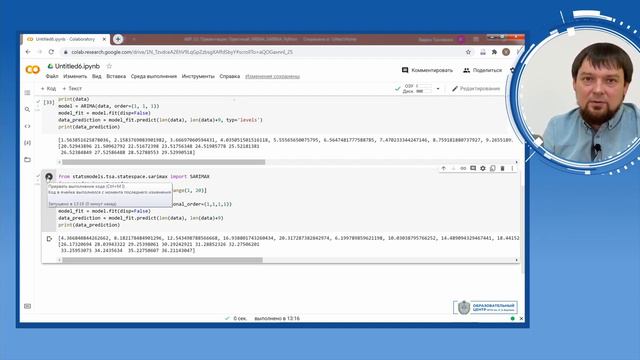Clear SARIMAX cell output icon
The width and height of the screenshot is (640, 360).
(x=49, y=239)
